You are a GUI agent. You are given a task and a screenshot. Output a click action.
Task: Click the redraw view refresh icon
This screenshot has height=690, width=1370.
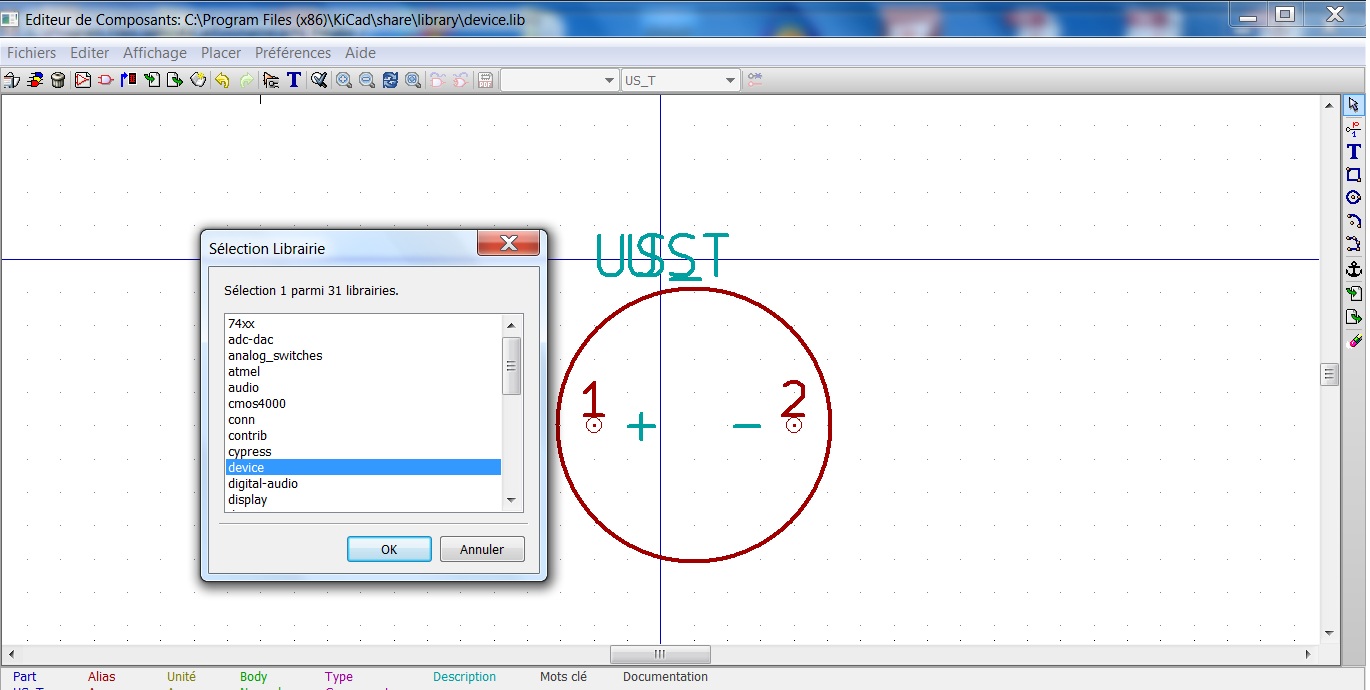pos(390,80)
